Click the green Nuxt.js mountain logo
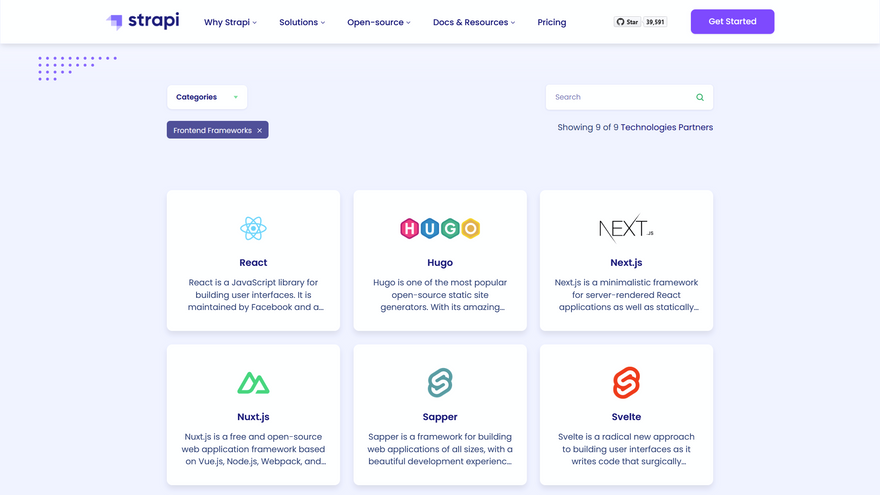 [x=253, y=382]
